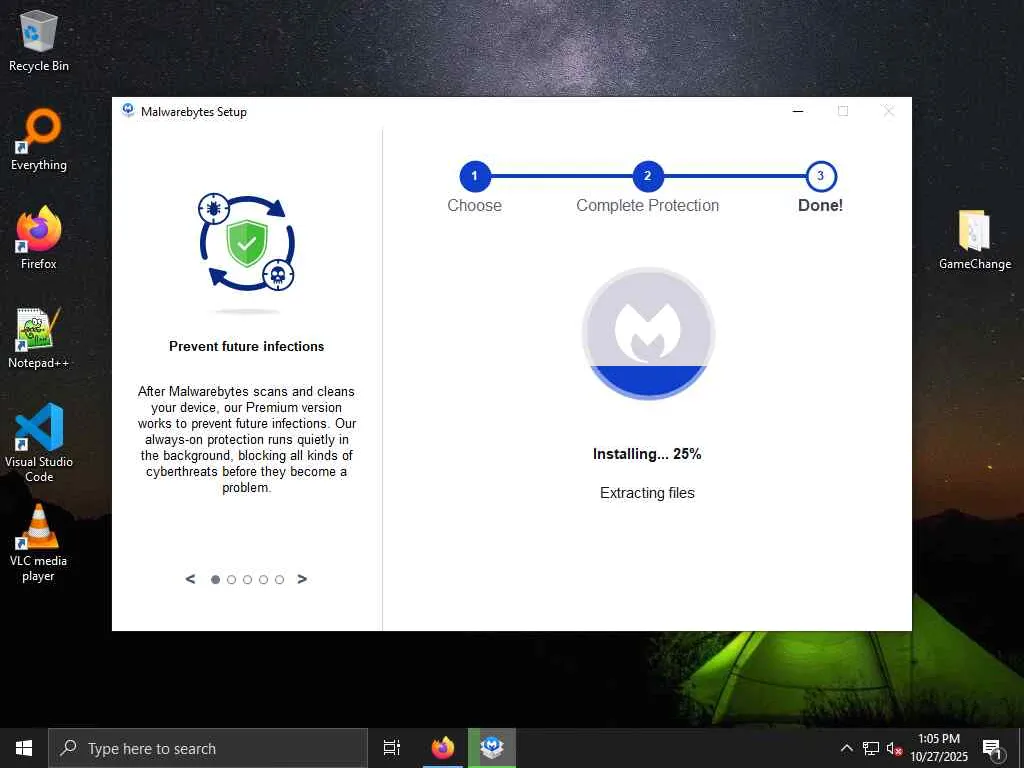1024x768 pixels.
Task: Click the 'Choose' step label
Action: tap(475, 205)
